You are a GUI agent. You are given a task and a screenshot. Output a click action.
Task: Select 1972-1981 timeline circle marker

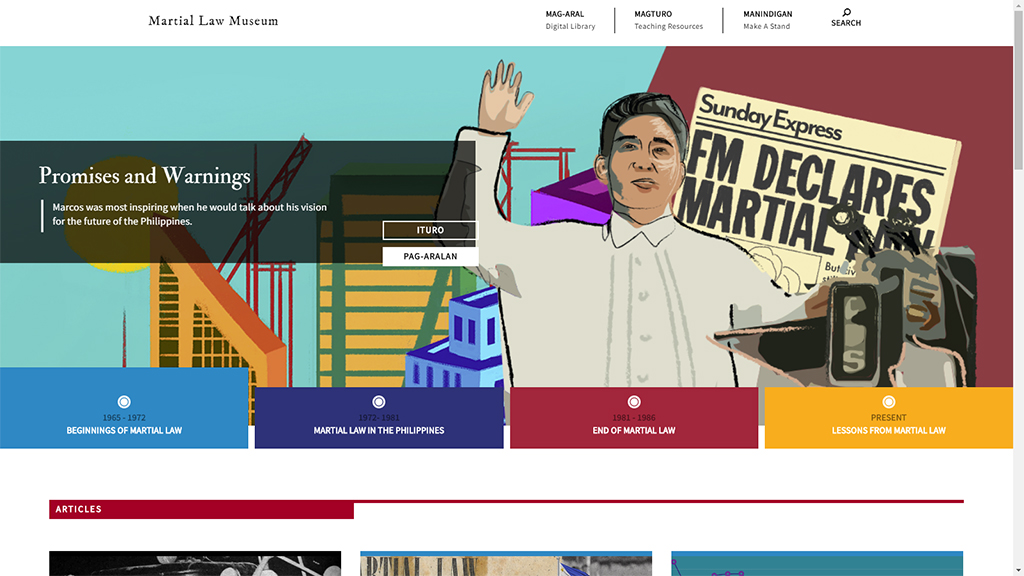click(379, 402)
